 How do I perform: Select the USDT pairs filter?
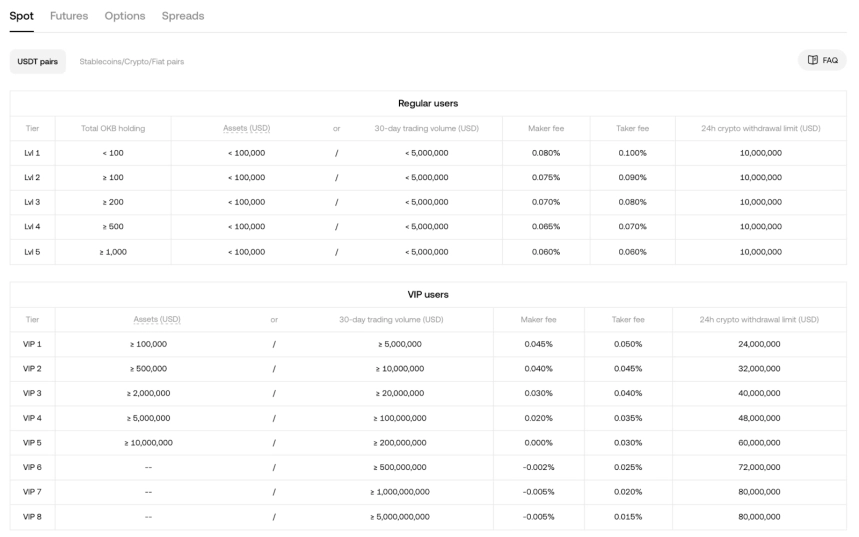(x=38, y=62)
